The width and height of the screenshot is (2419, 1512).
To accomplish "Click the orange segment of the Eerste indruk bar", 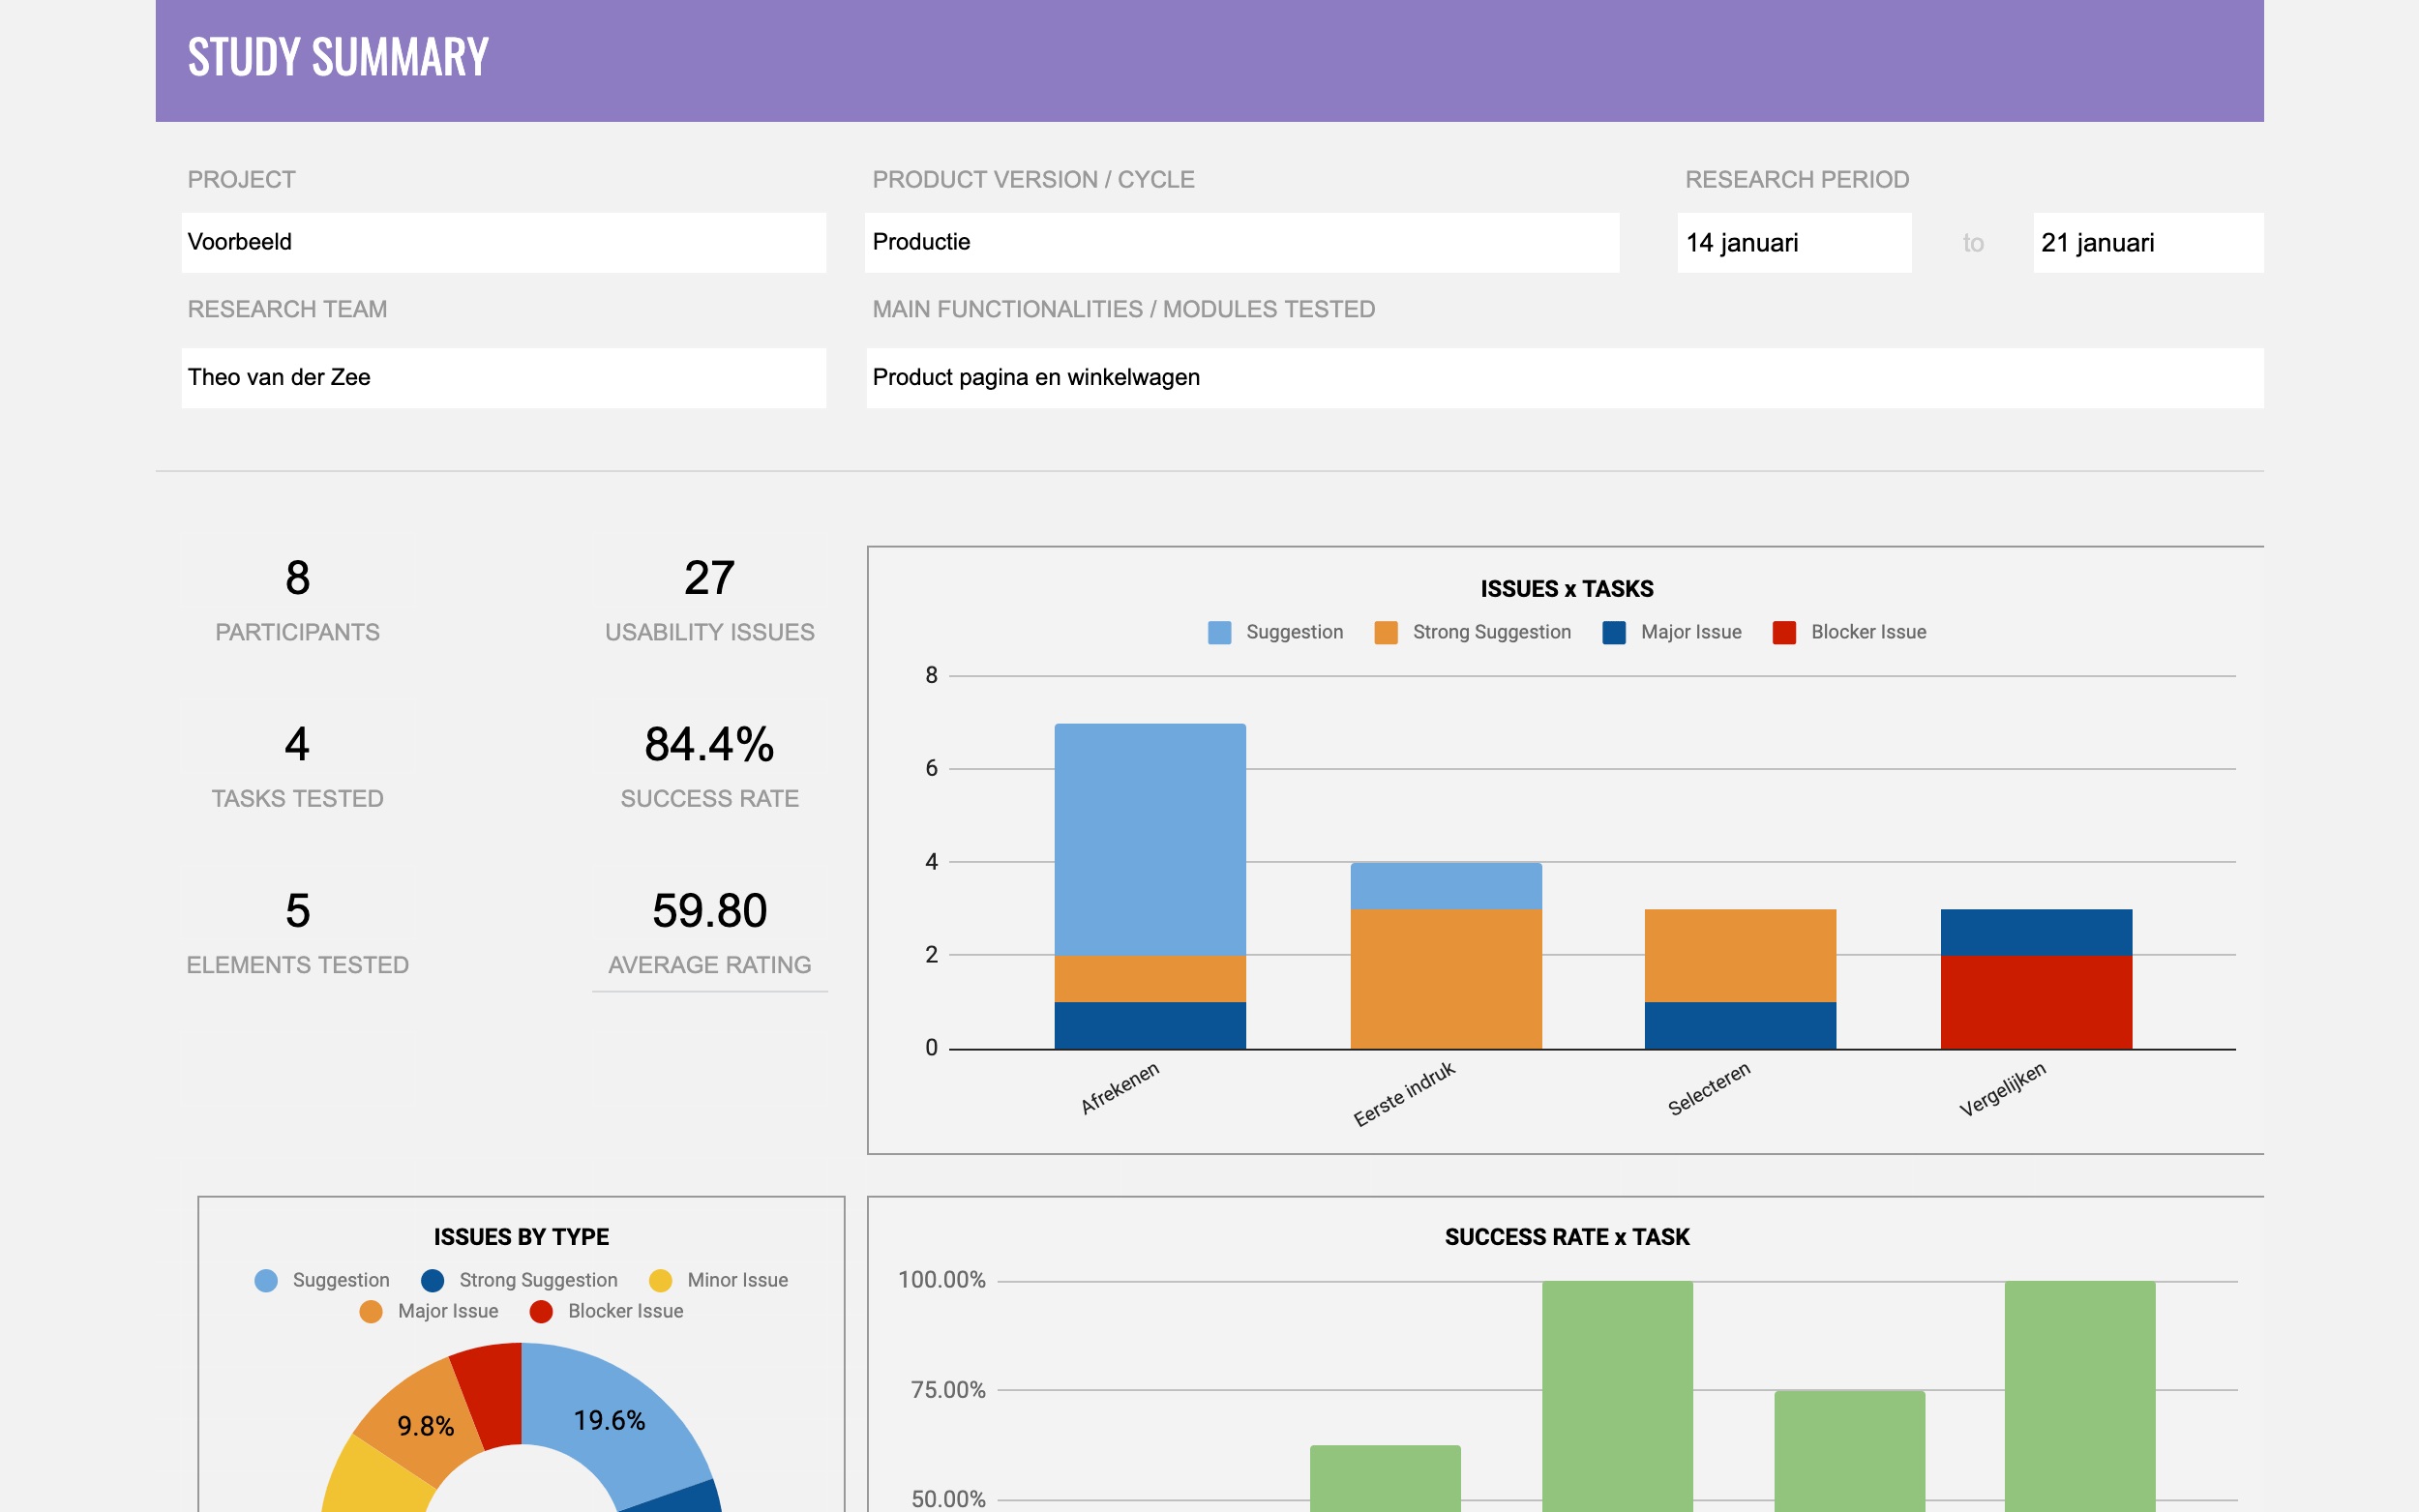I will point(1446,979).
